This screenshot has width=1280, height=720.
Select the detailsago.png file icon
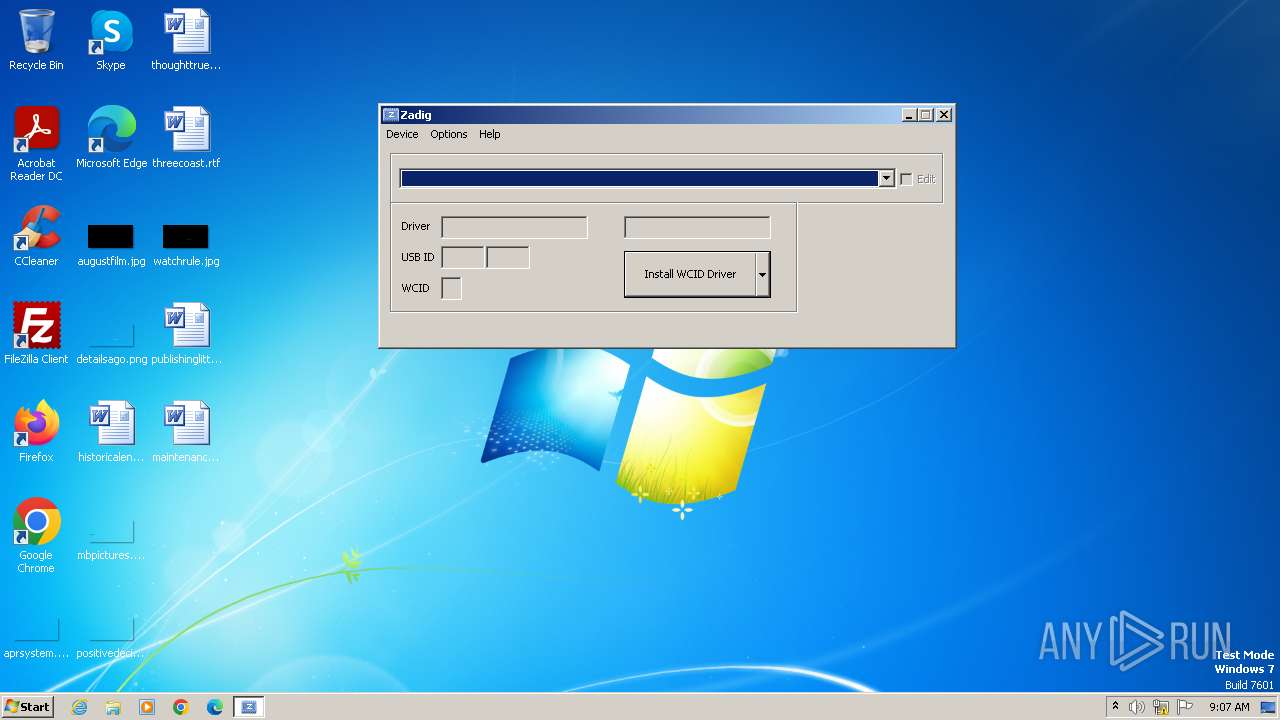111,341
